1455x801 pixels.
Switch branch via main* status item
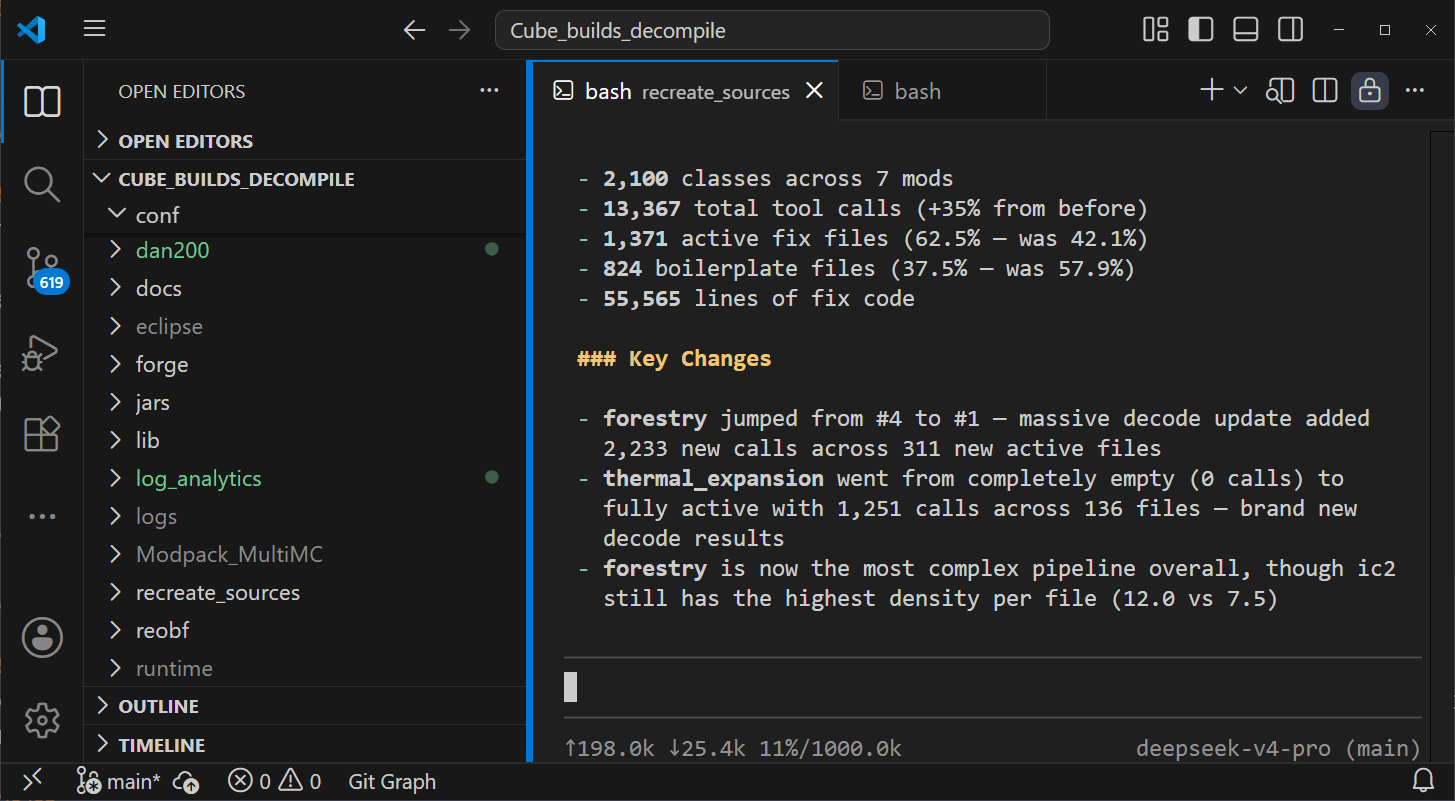tap(119, 781)
